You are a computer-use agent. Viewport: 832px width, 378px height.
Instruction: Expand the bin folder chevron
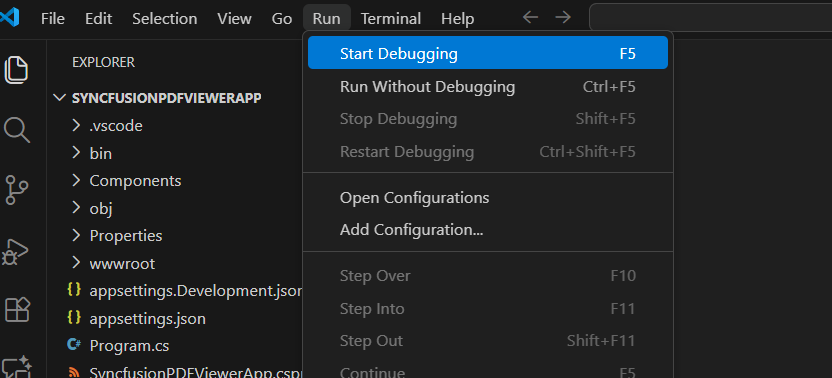coord(76,153)
